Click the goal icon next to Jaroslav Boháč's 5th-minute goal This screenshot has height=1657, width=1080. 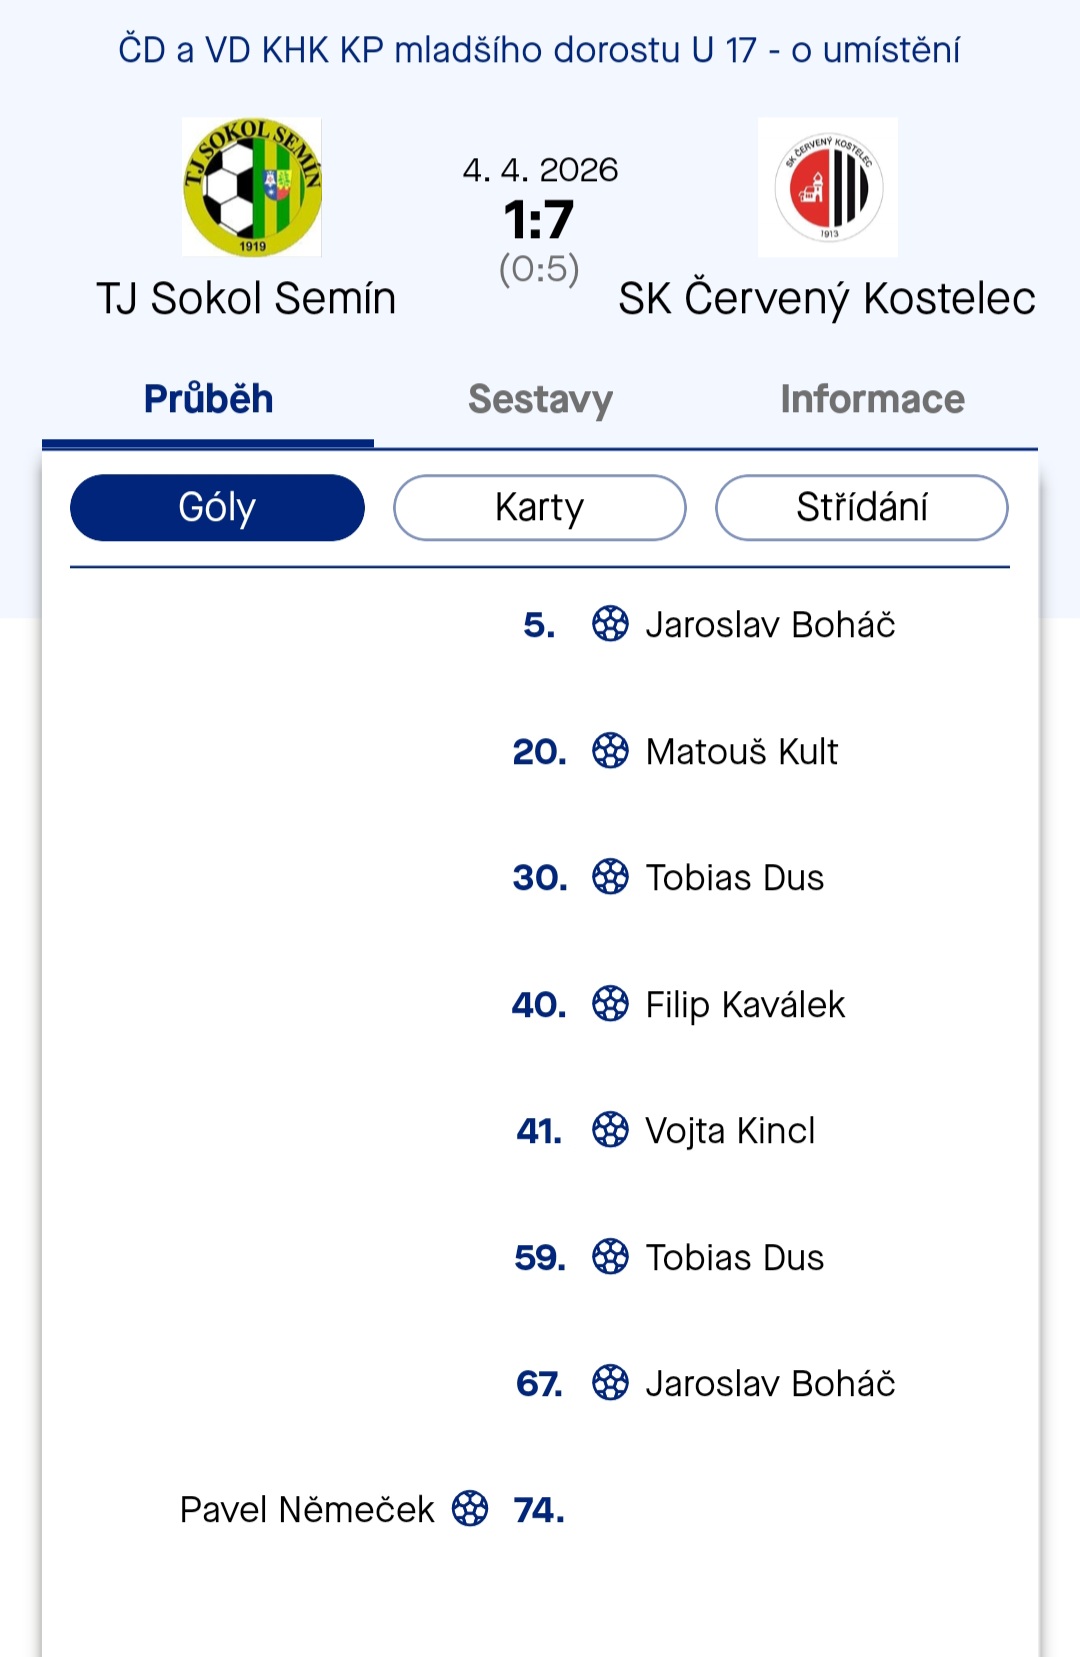coord(611,625)
